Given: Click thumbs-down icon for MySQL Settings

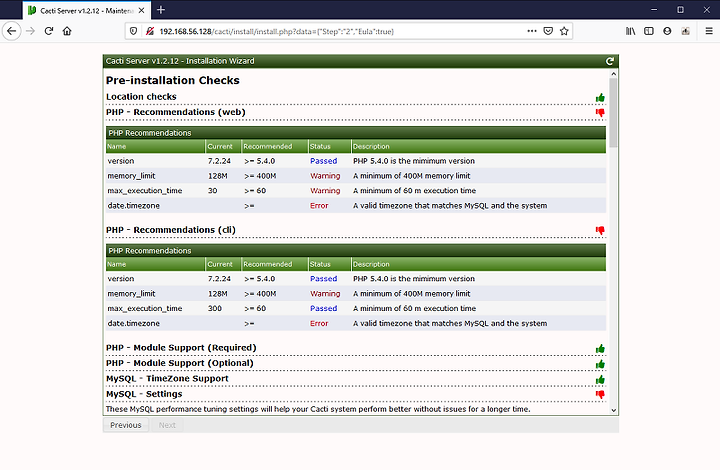Looking at the screenshot, I should pos(600,395).
